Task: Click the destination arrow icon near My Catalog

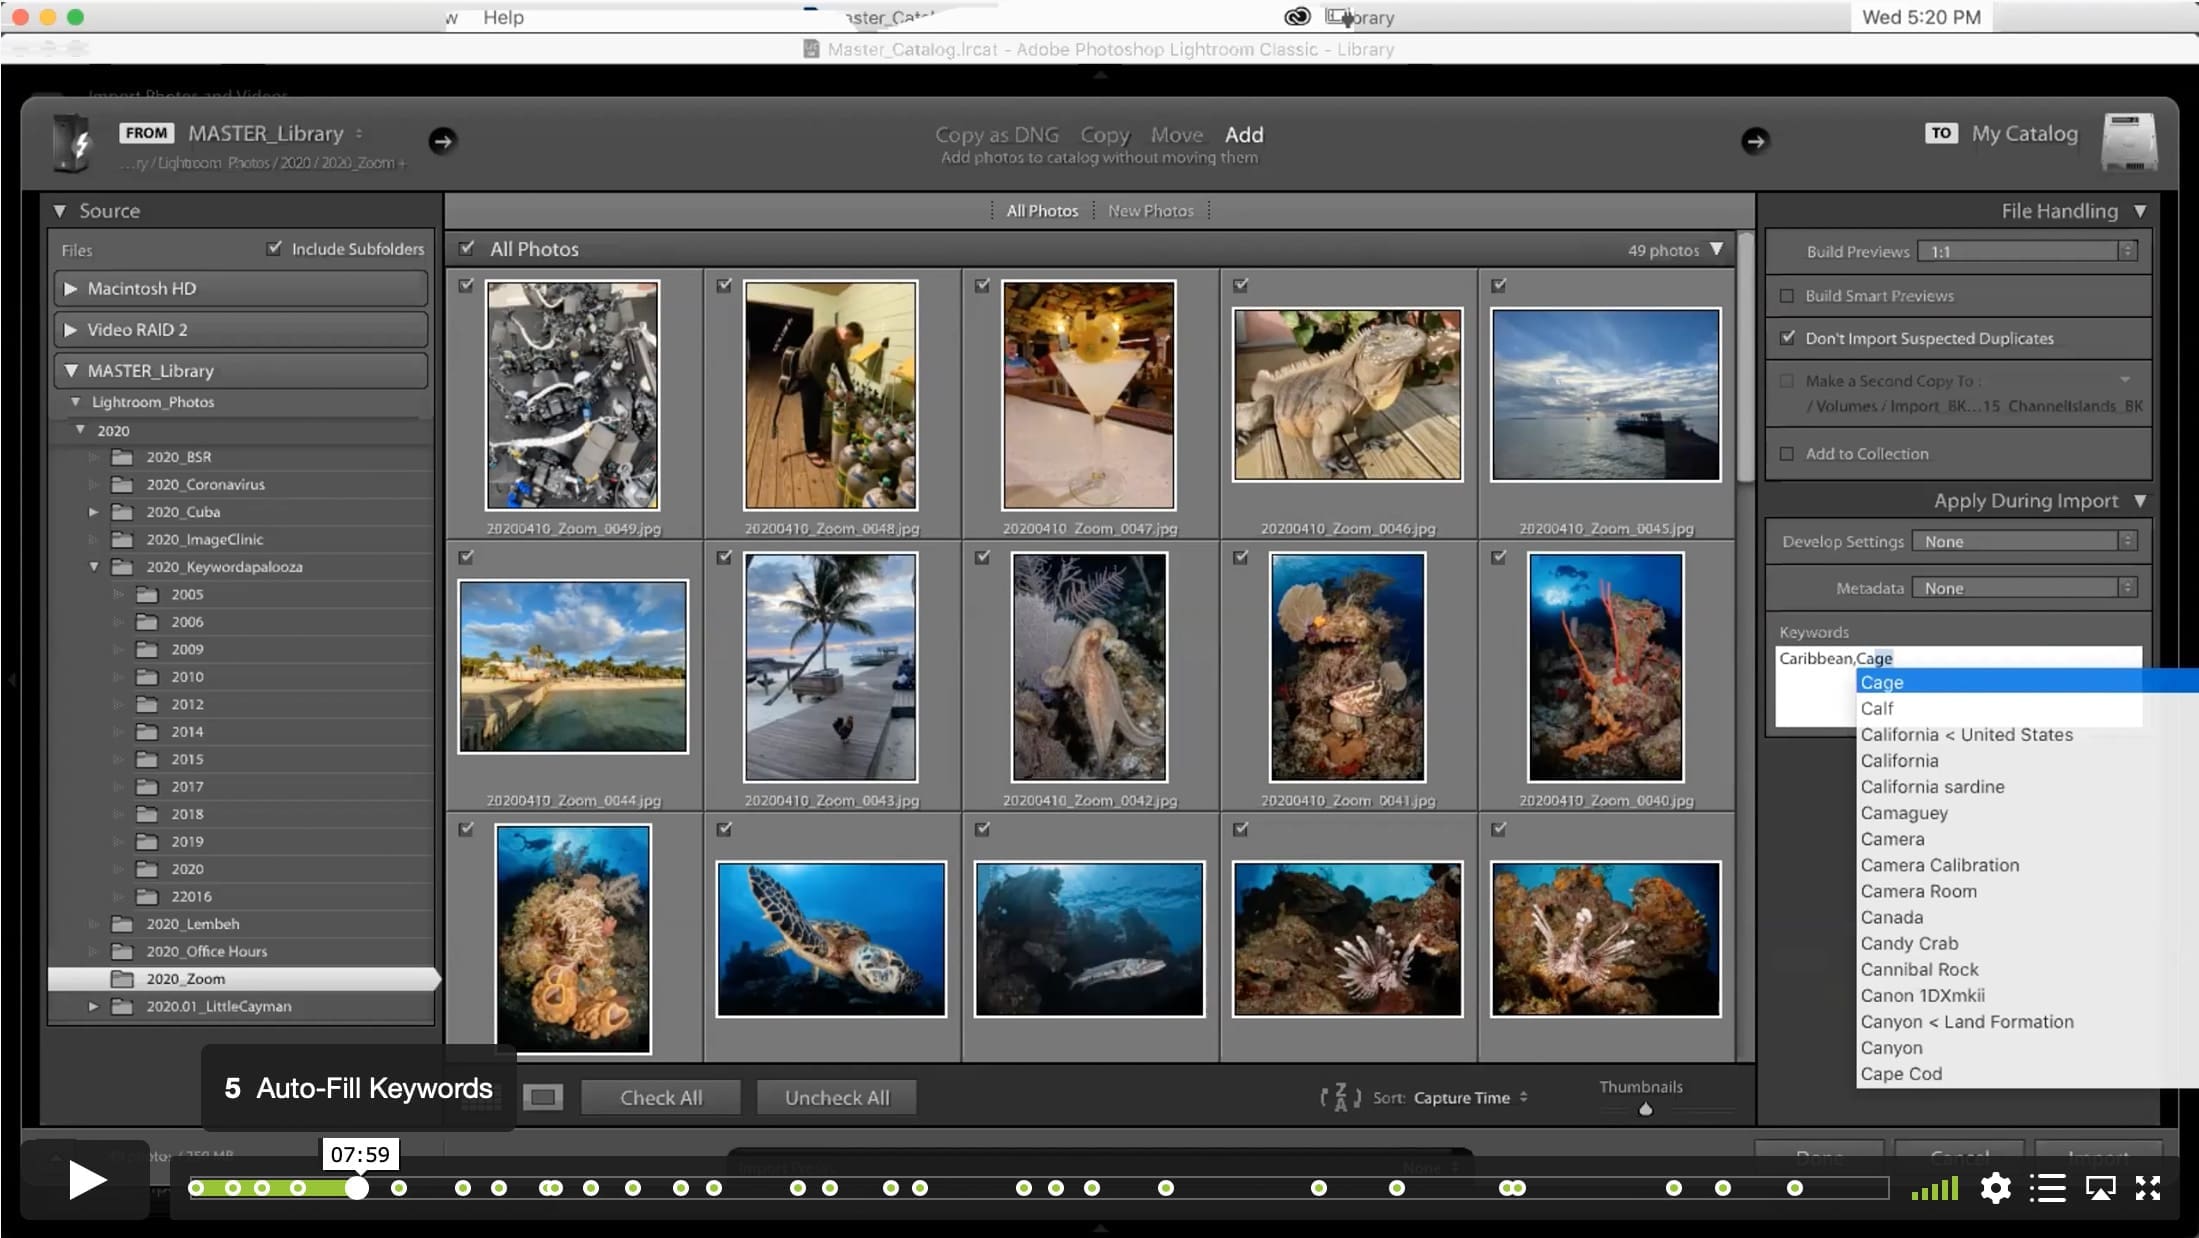Action: 1755,141
